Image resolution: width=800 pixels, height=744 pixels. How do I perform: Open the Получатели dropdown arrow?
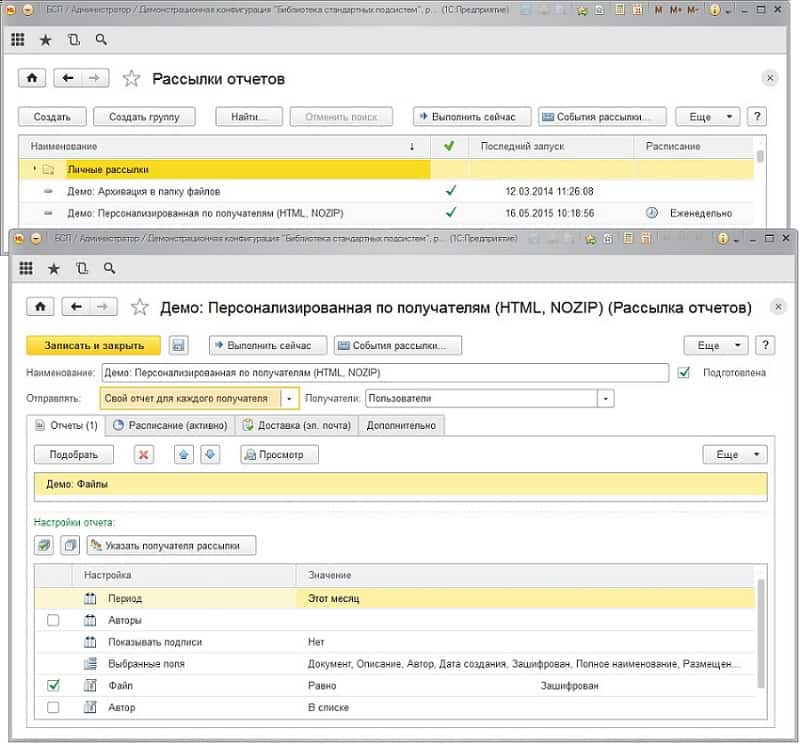pos(606,399)
